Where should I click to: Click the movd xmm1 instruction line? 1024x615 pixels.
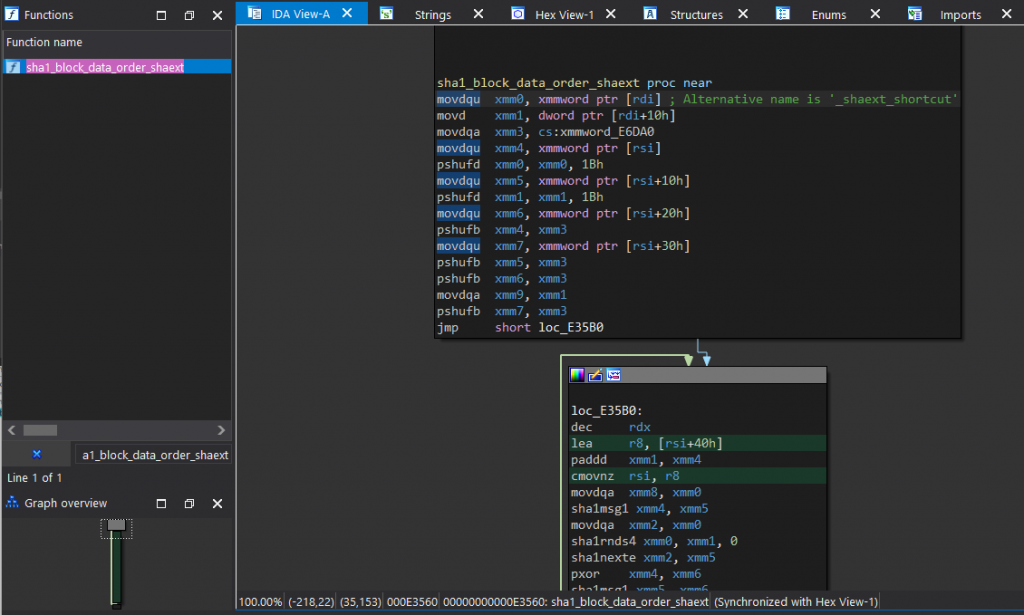click(x=556, y=115)
